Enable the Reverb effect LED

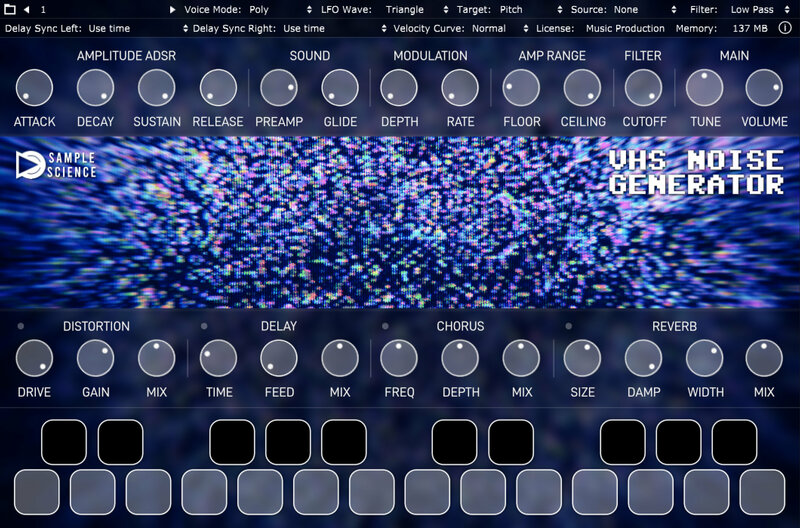[569, 327]
